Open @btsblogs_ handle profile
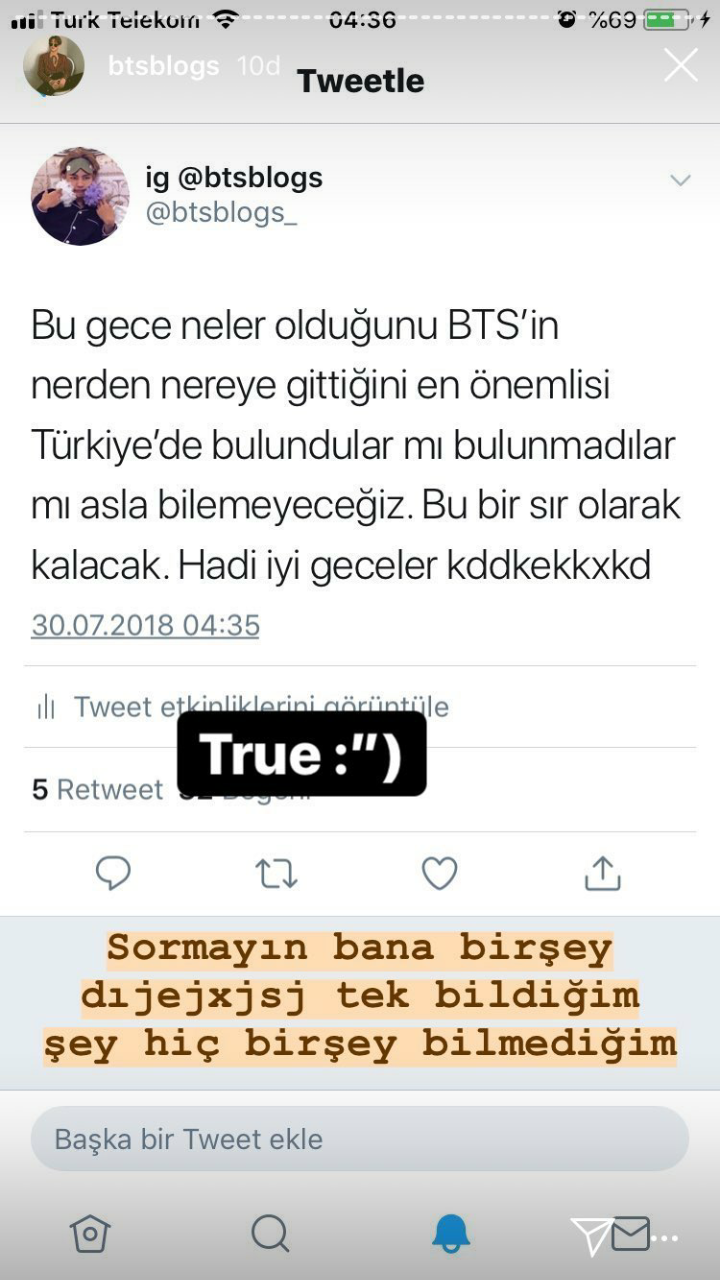This screenshot has height=1280, width=720. point(222,213)
